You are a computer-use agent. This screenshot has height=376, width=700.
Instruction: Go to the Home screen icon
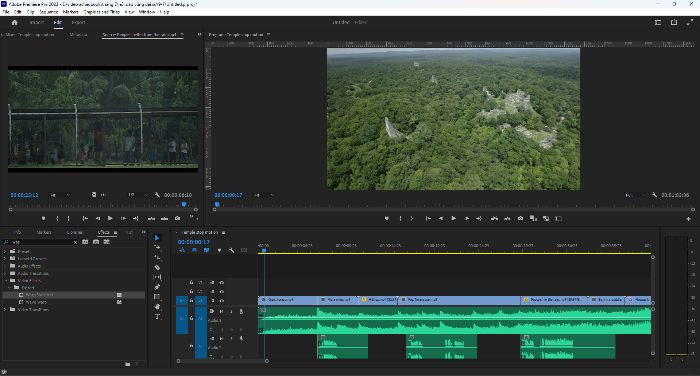pyautogui.click(x=14, y=22)
